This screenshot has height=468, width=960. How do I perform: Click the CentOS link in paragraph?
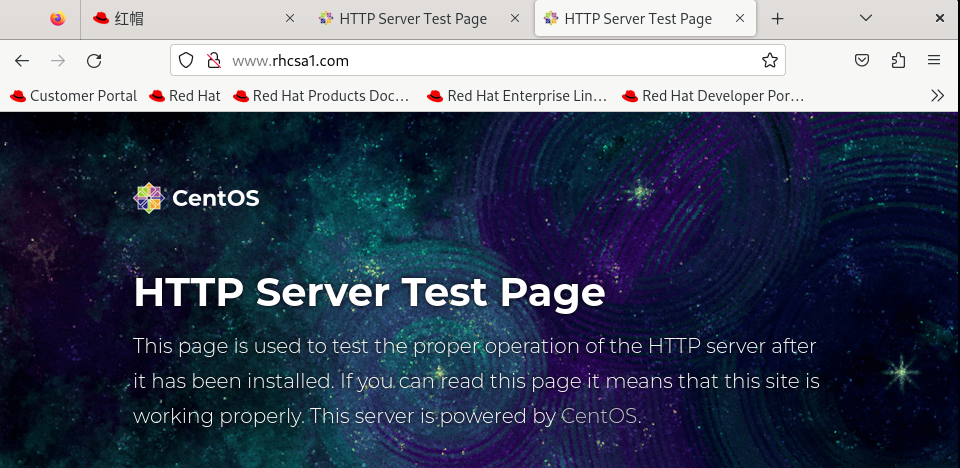pyautogui.click(x=600, y=416)
